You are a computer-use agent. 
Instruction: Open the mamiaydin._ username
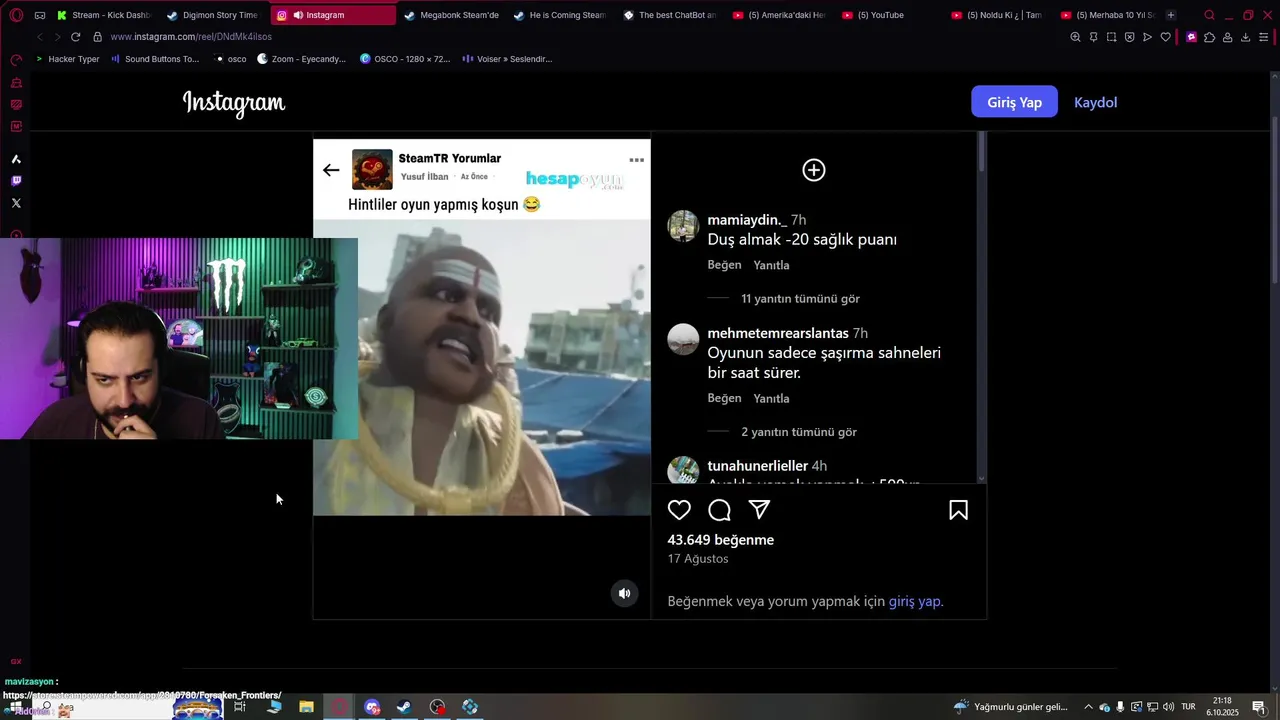[x=746, y=220]
